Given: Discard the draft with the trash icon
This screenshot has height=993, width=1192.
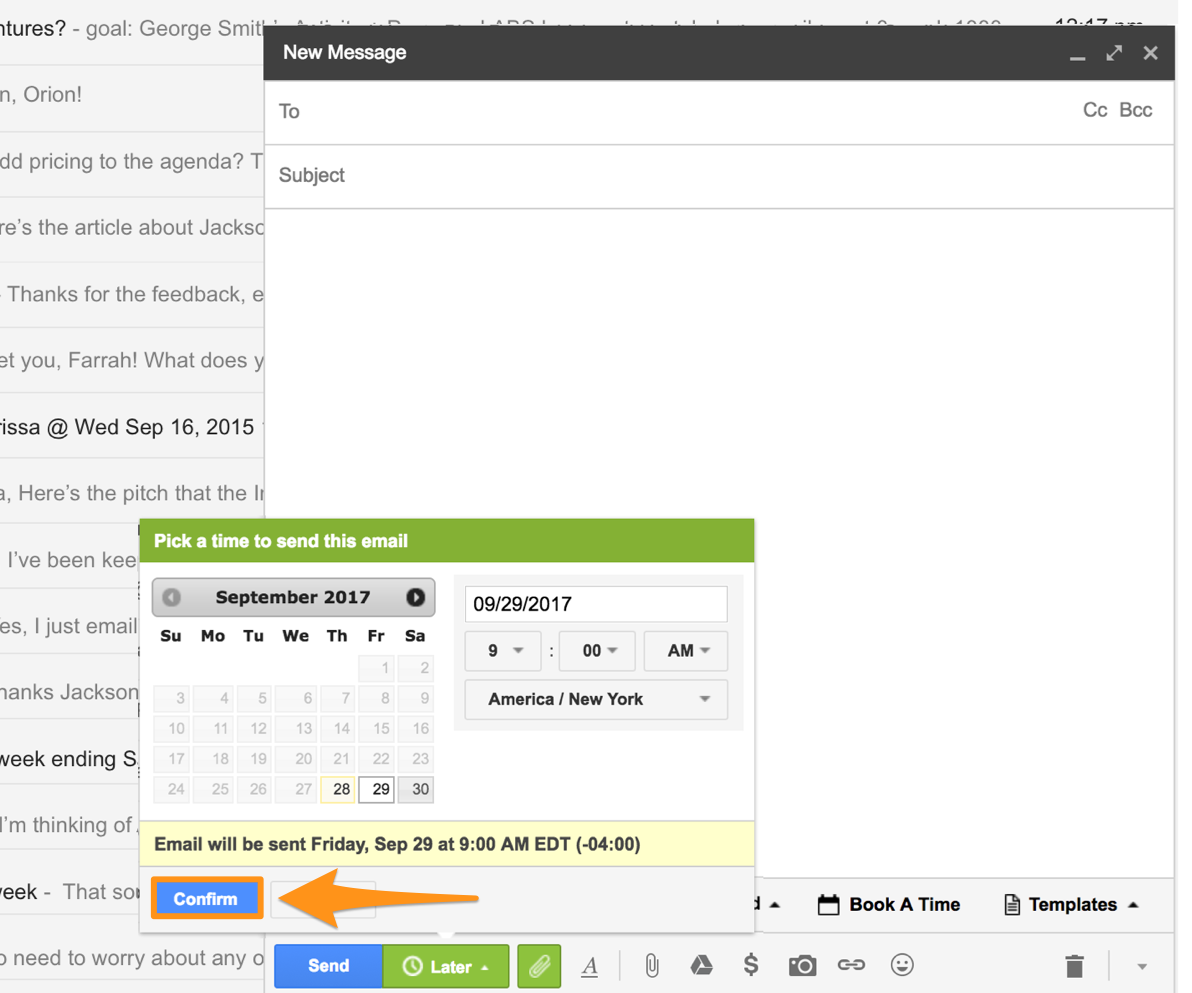Looking at the screenshot, I should 1074,966.
